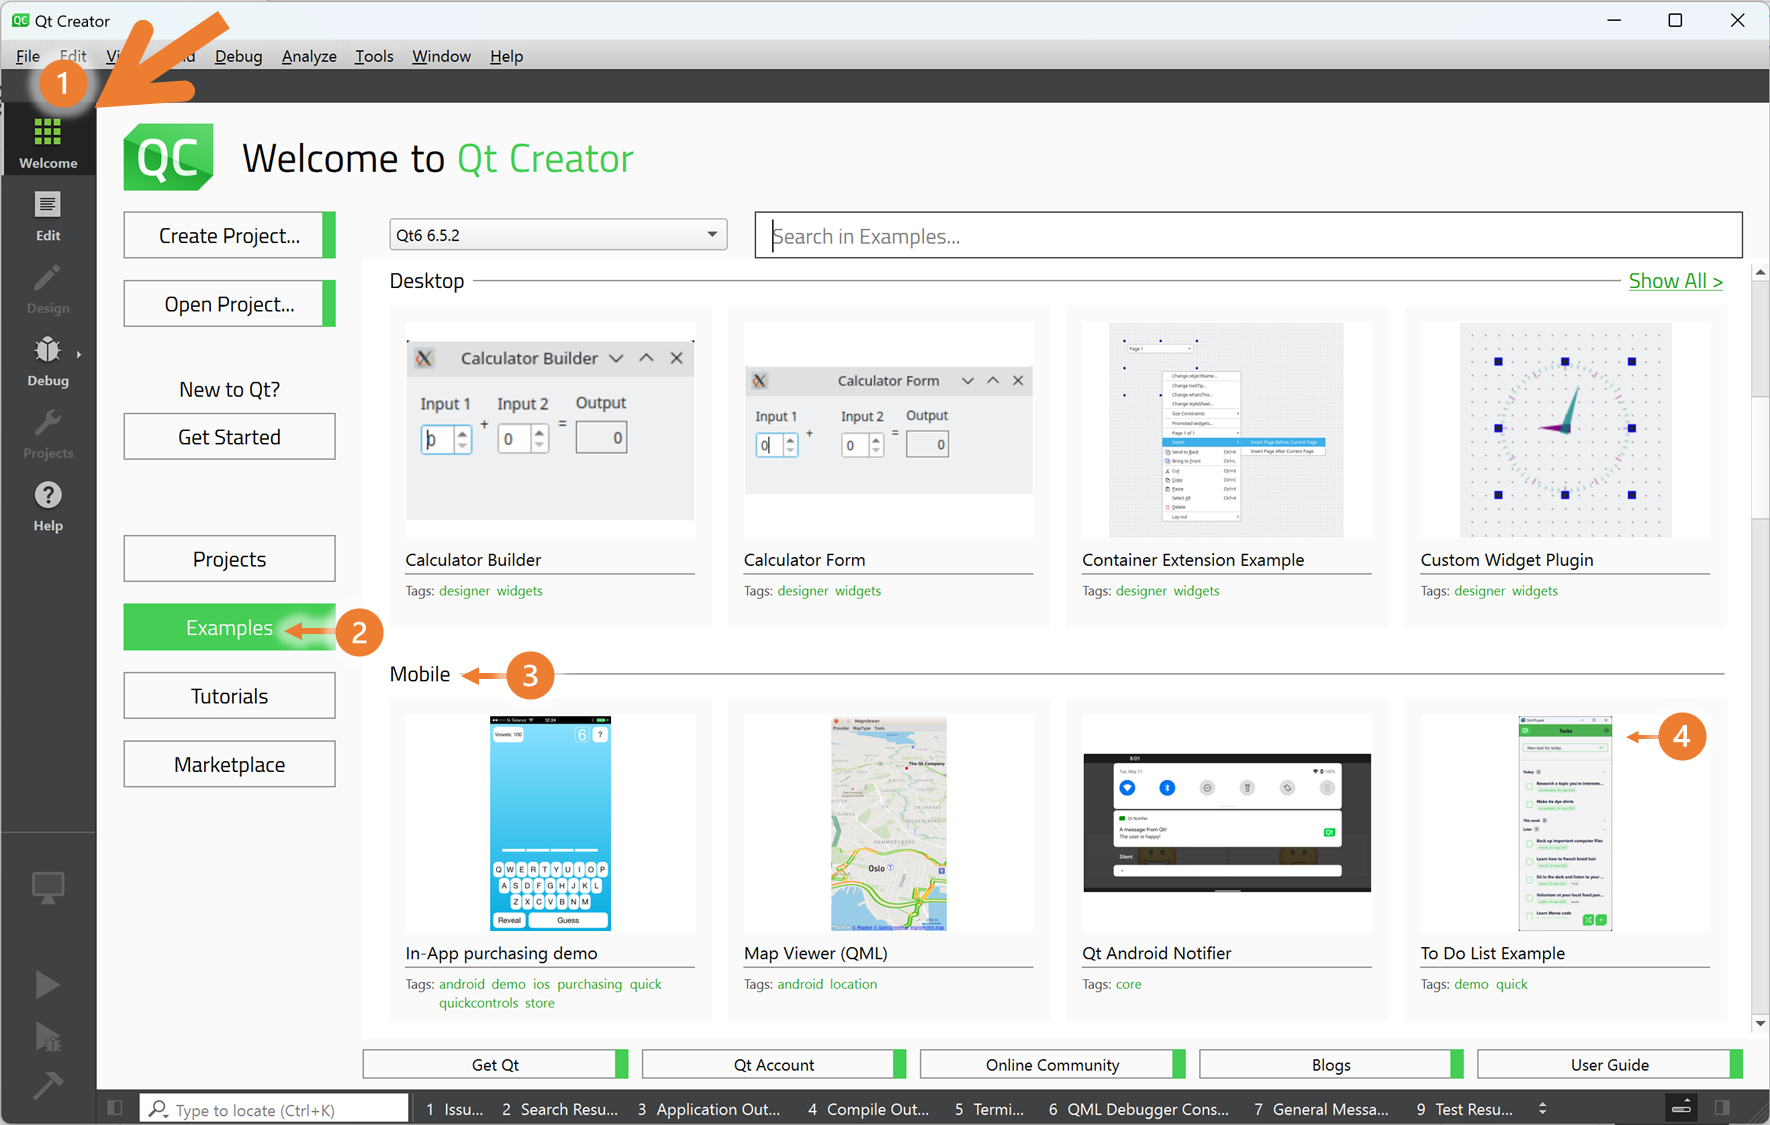Open the Compile Output pane
This screenshot has width=1770, height=1125.
[x=868, y=1109]
